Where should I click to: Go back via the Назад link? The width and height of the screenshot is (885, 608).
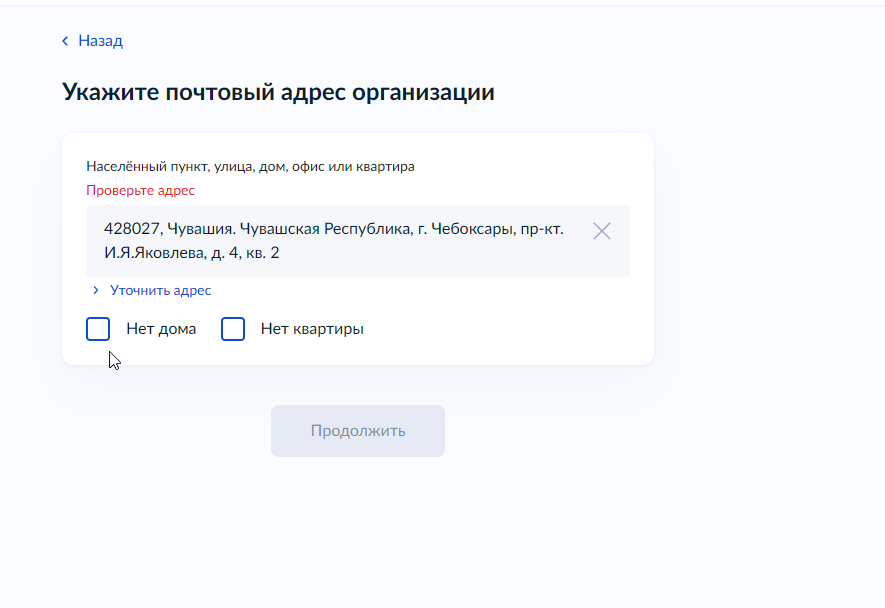pyautogui.click(x=93, y=41)
